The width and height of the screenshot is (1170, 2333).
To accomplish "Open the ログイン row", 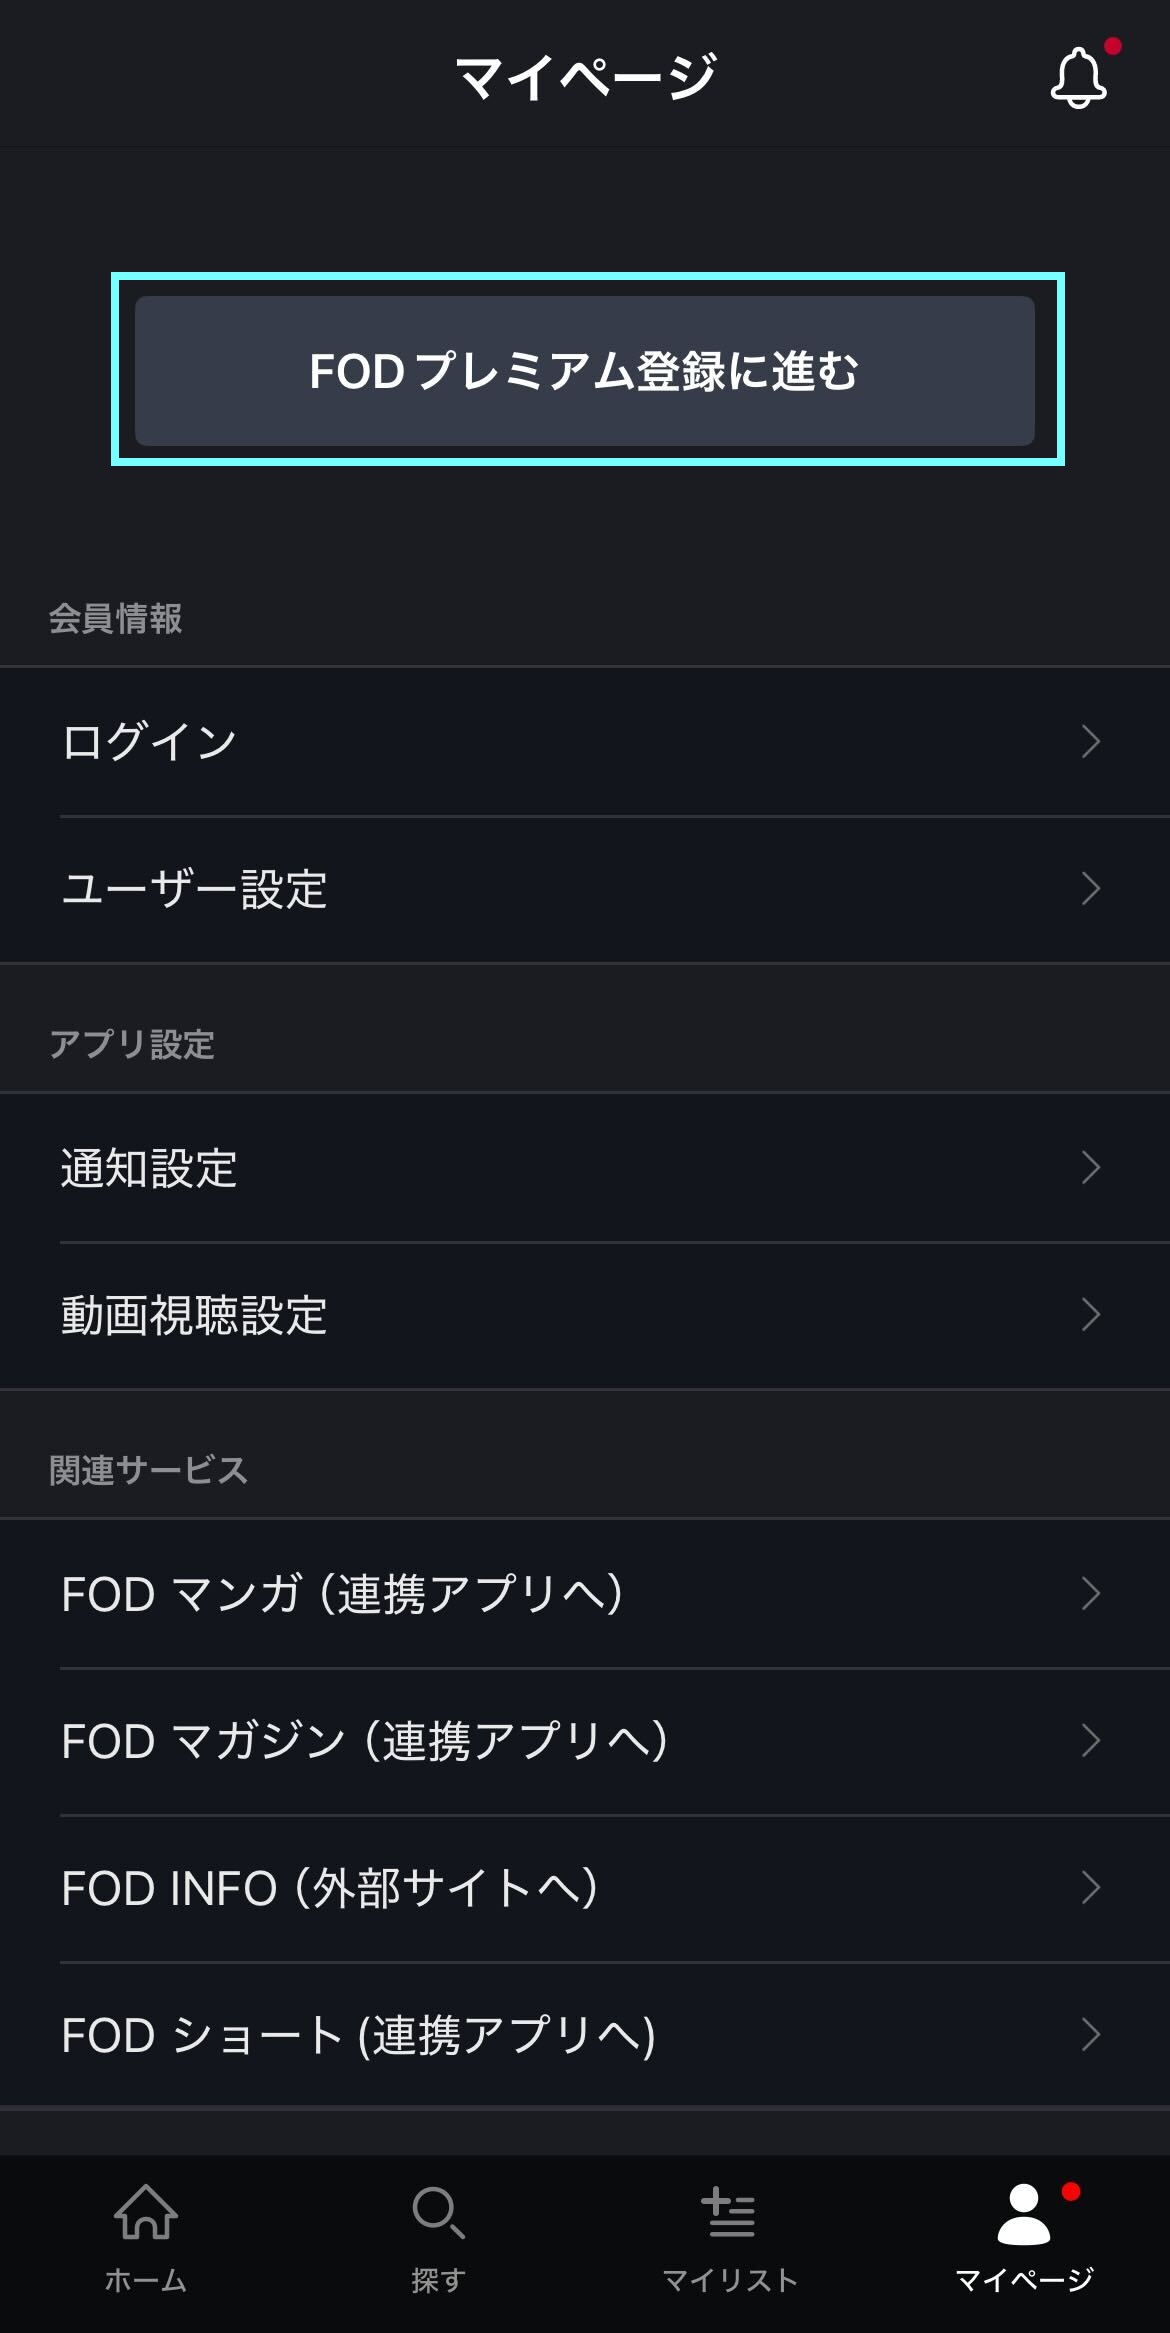I will 585,742.
